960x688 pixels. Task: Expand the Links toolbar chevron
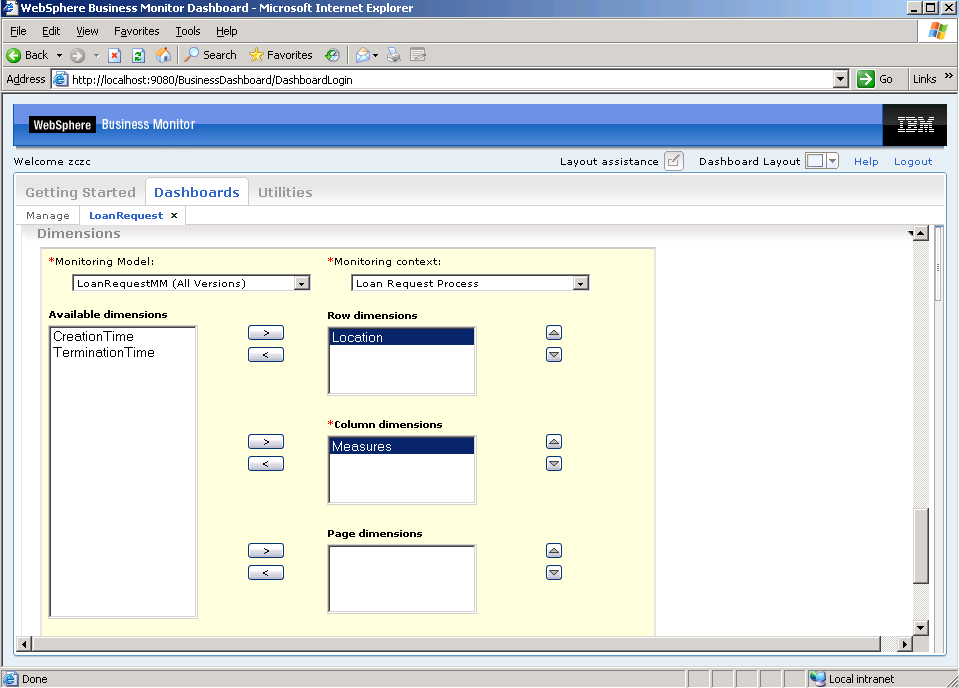949,76
